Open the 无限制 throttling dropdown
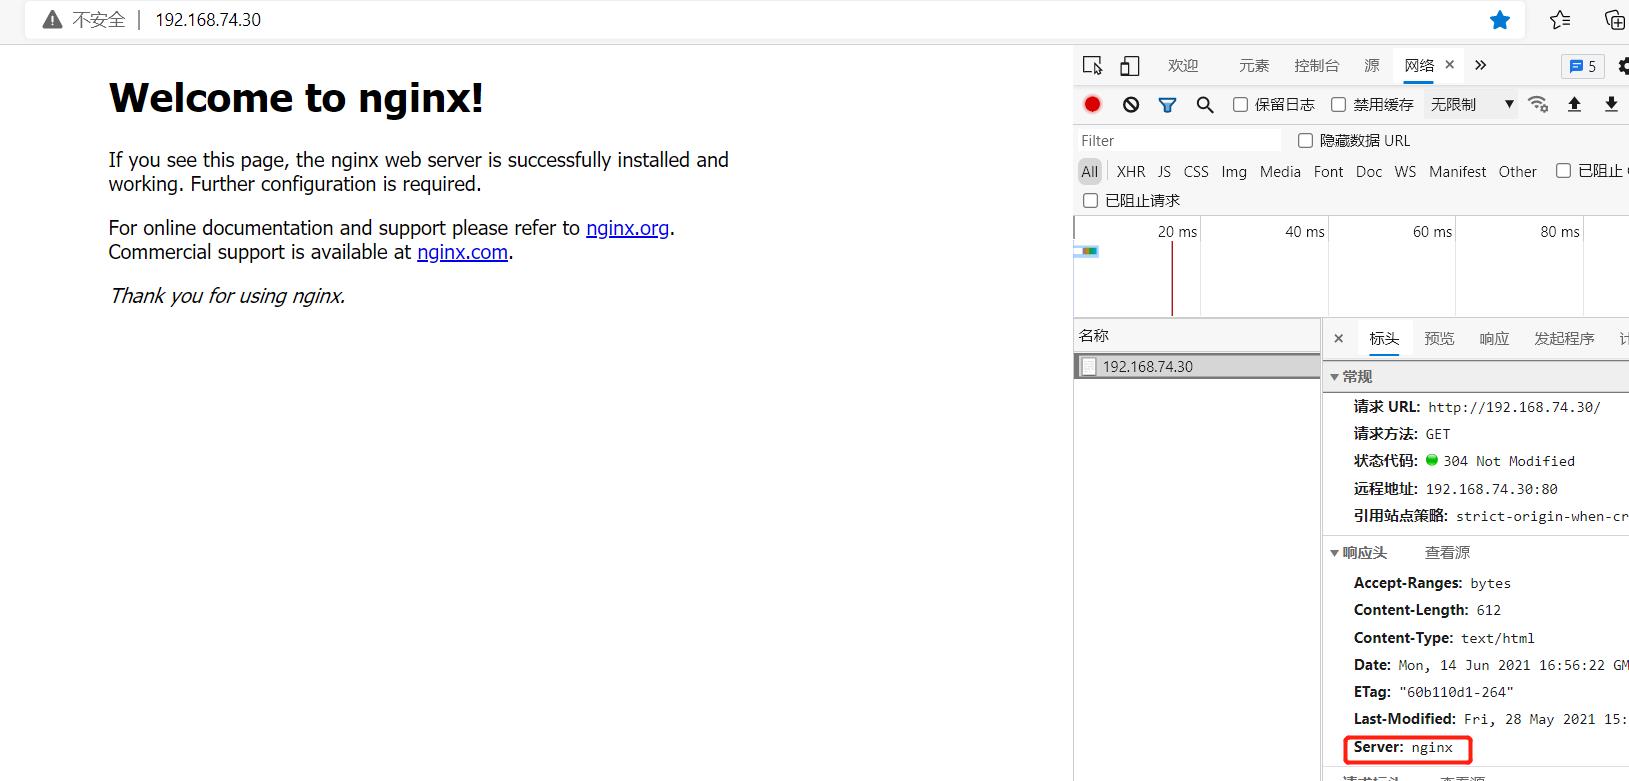 [x=1471, y=104]
